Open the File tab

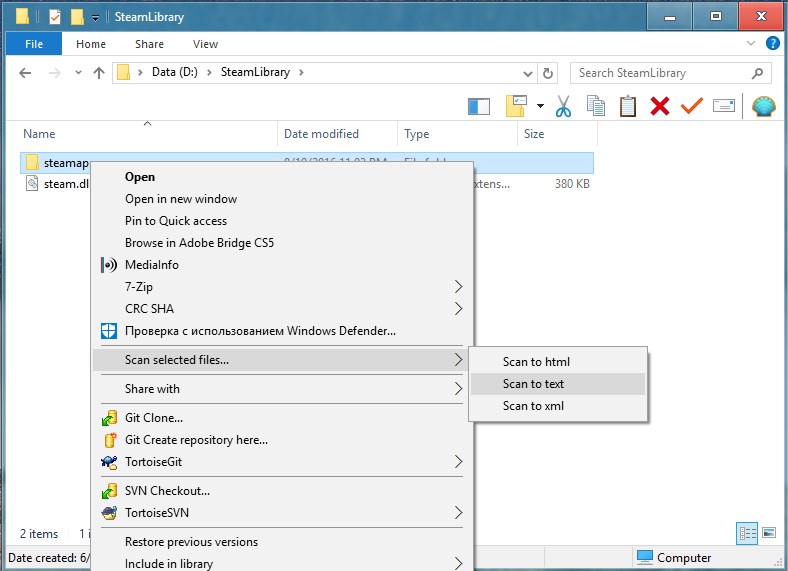[34, 44]
